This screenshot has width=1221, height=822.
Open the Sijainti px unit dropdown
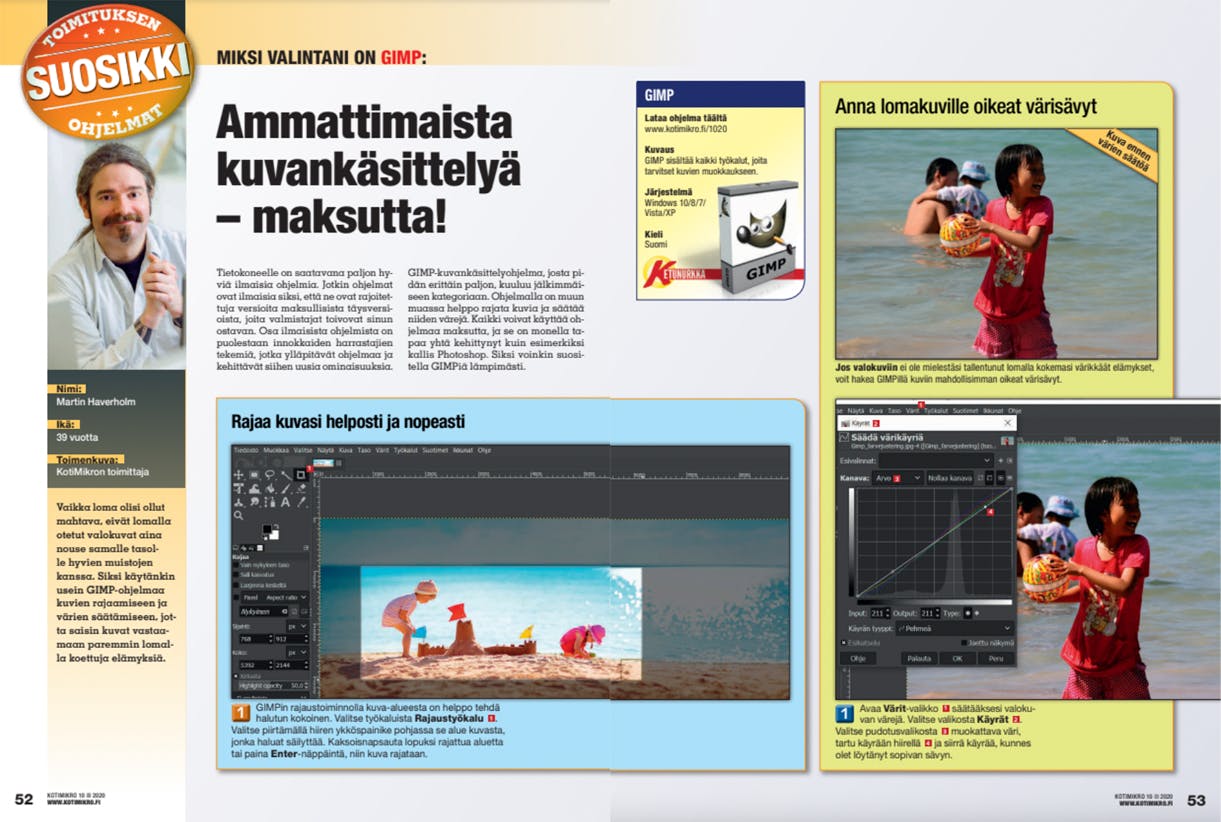coord(298,627)
